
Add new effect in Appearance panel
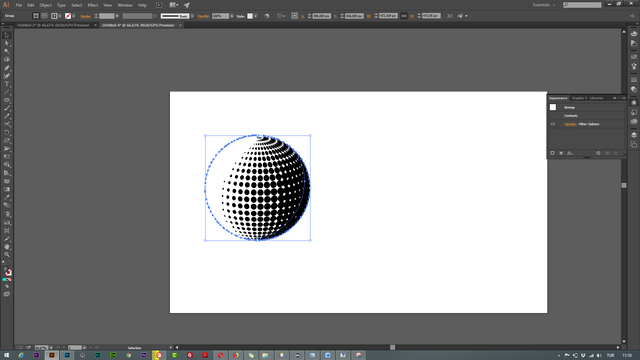(x=570, y=153)
